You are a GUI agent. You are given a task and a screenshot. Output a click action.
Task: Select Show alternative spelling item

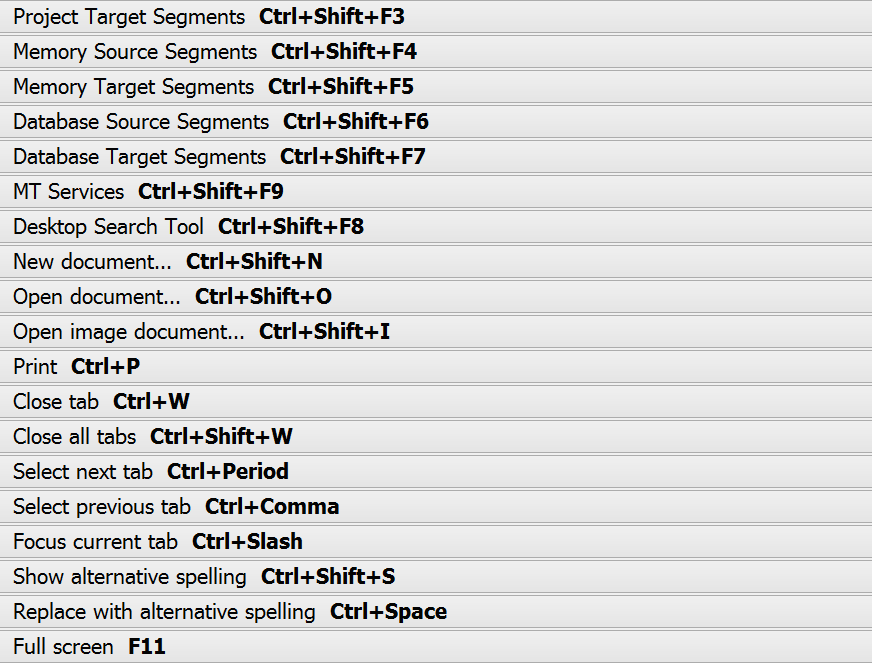pos(130,577)
